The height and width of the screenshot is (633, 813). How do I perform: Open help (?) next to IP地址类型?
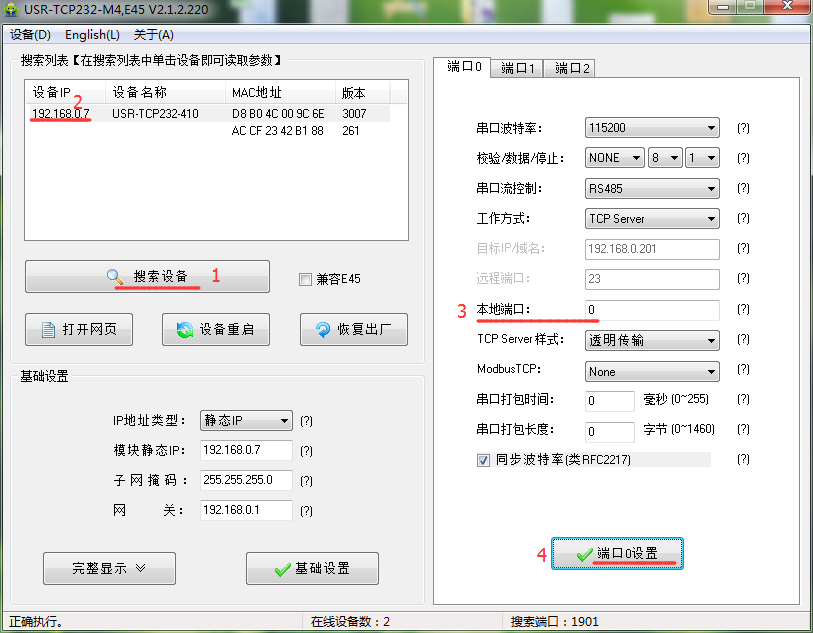306,421
